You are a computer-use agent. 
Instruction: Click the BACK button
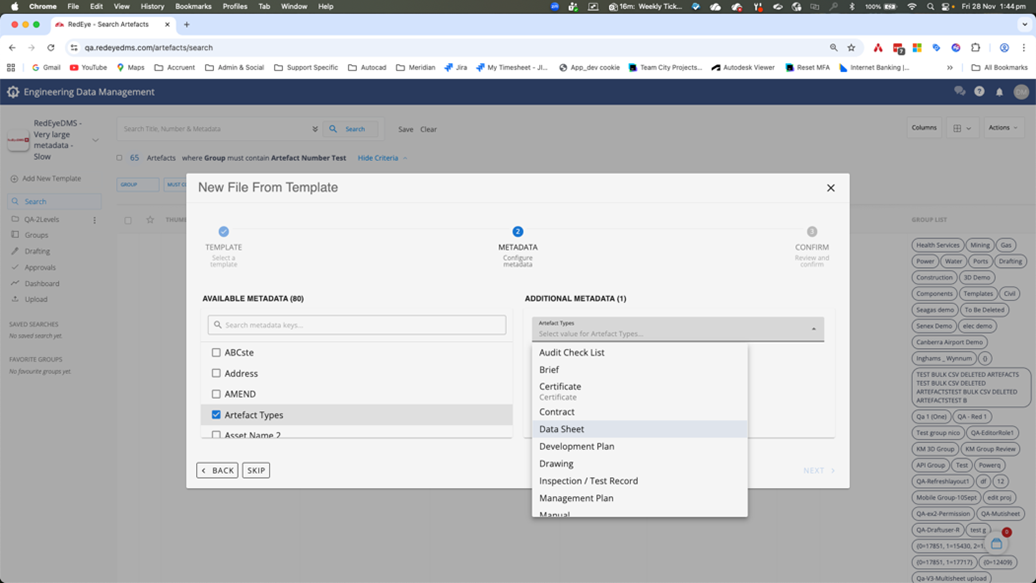coord(217,470)
